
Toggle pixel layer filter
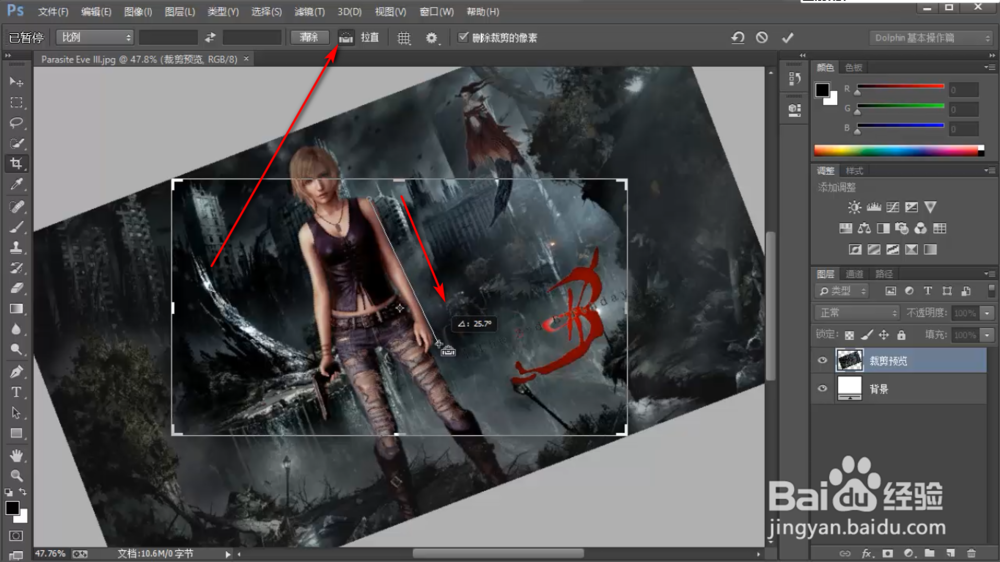tap(890, 291)
